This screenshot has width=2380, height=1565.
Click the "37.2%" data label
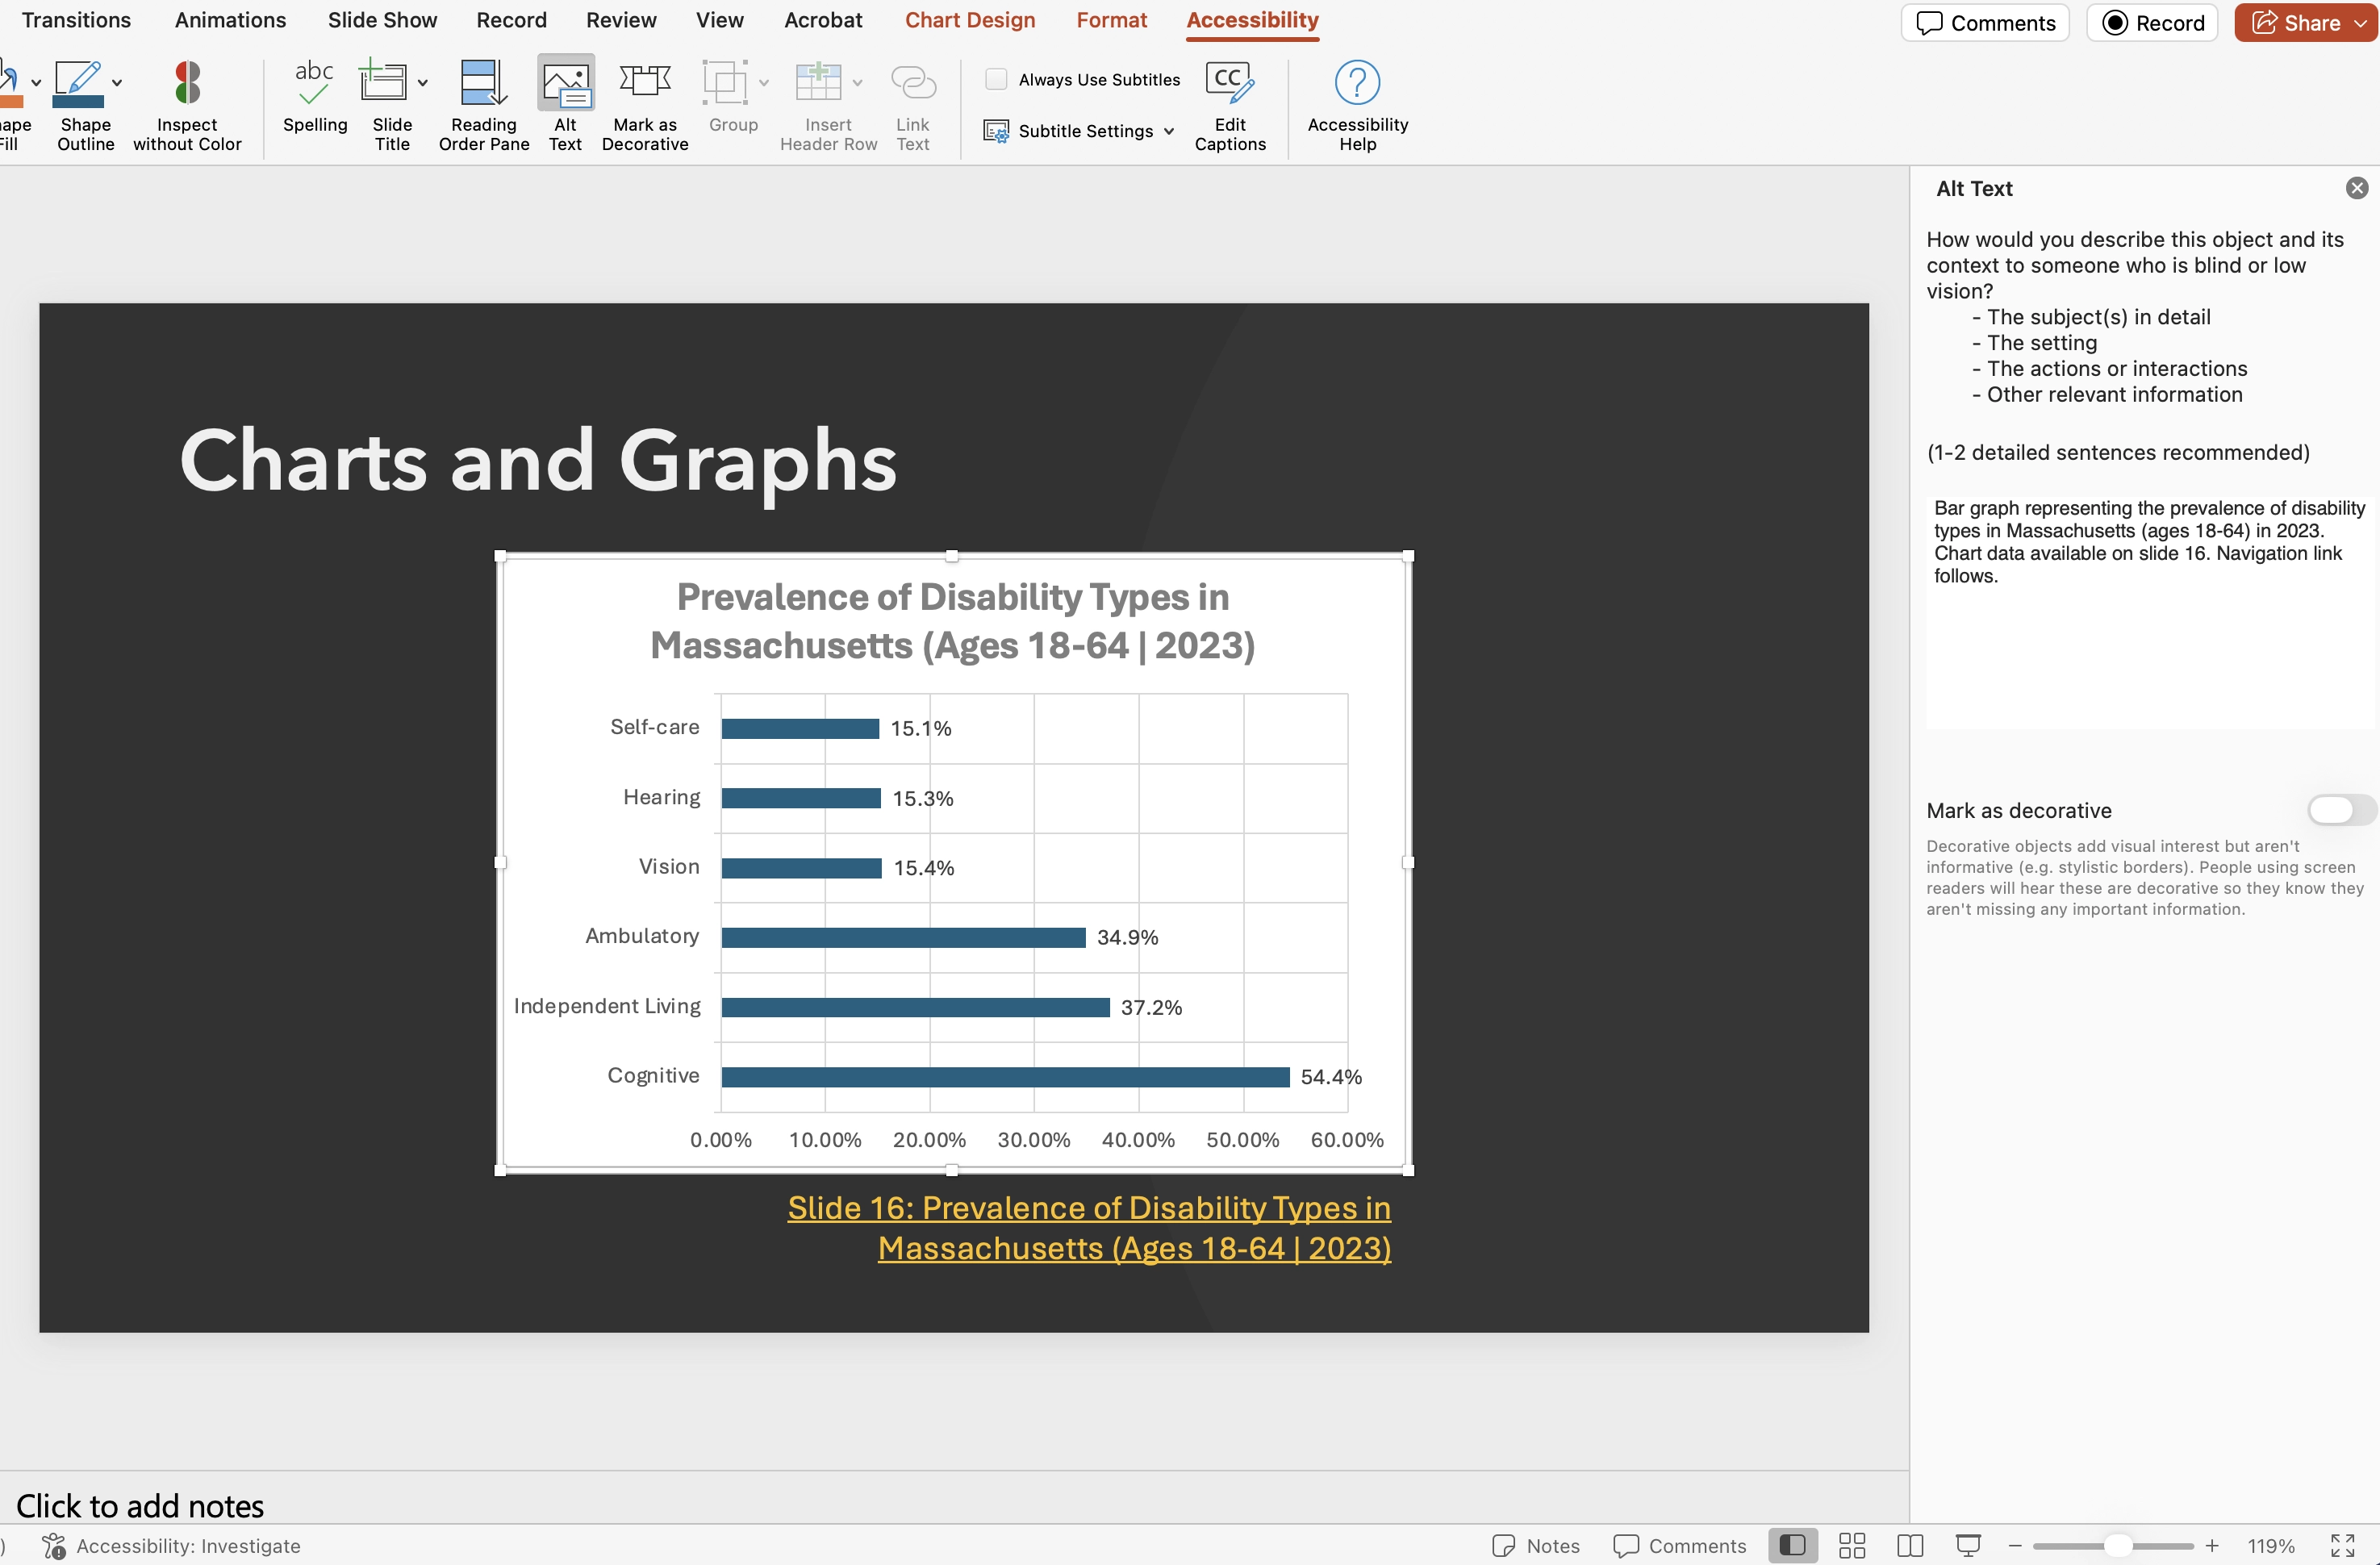coord(1151,1007)
